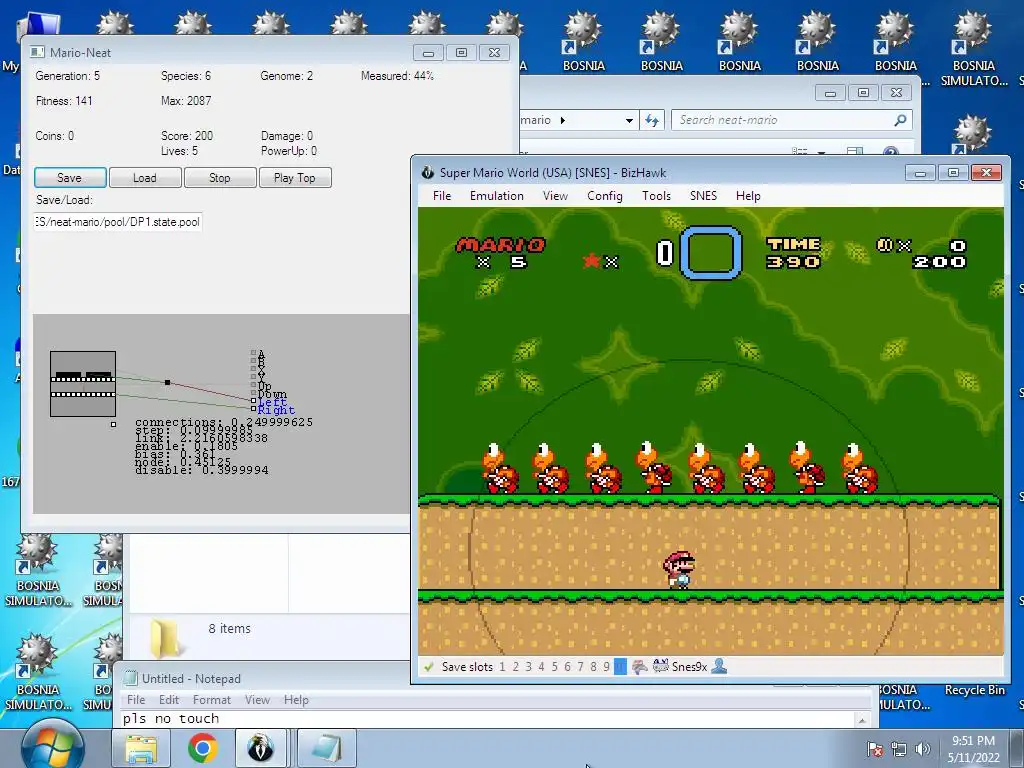Switch to Notepad on the taskbar

pyautogui.click(x=327, y=748)
